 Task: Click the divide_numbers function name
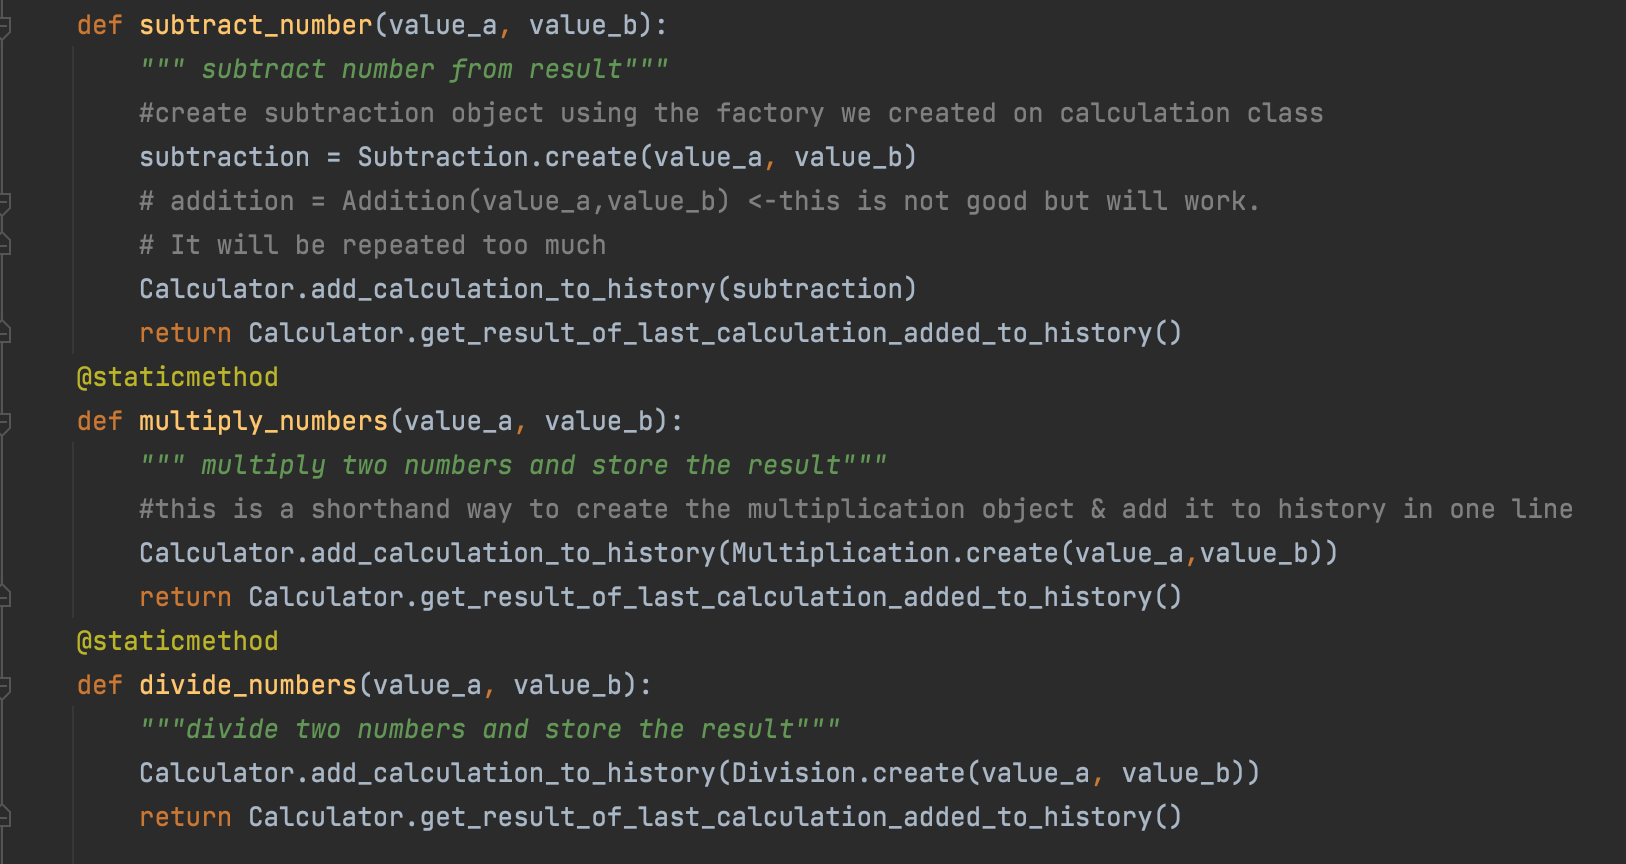(x=248, y=685)
